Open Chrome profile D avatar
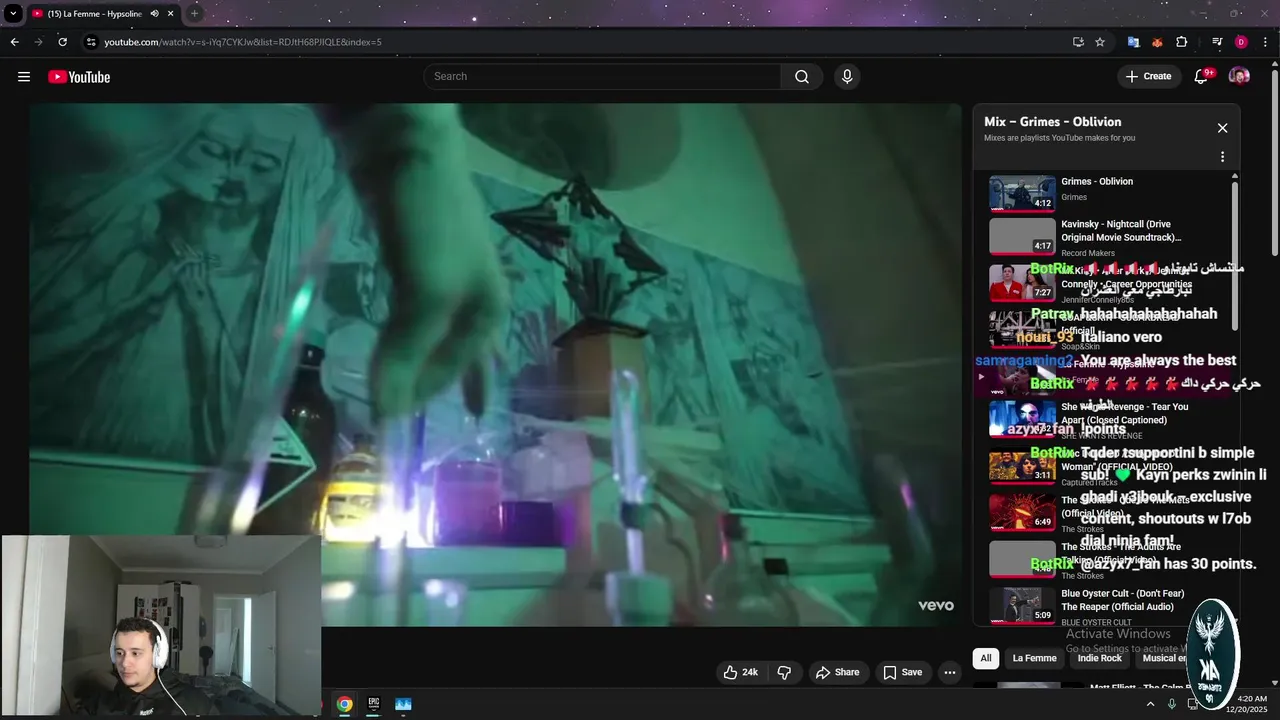 tap(1241, 42)
